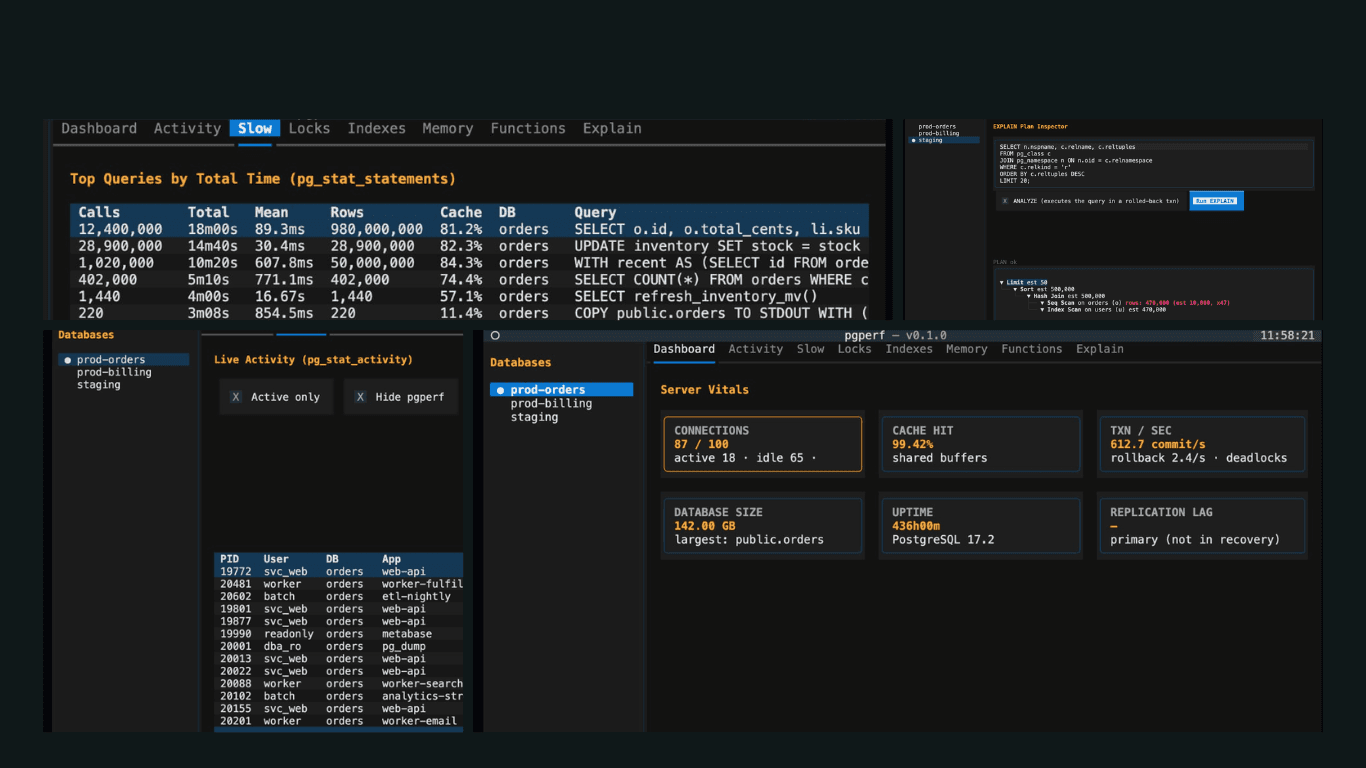Collapse the Hash Join plan node

(x=1029, y=296)
